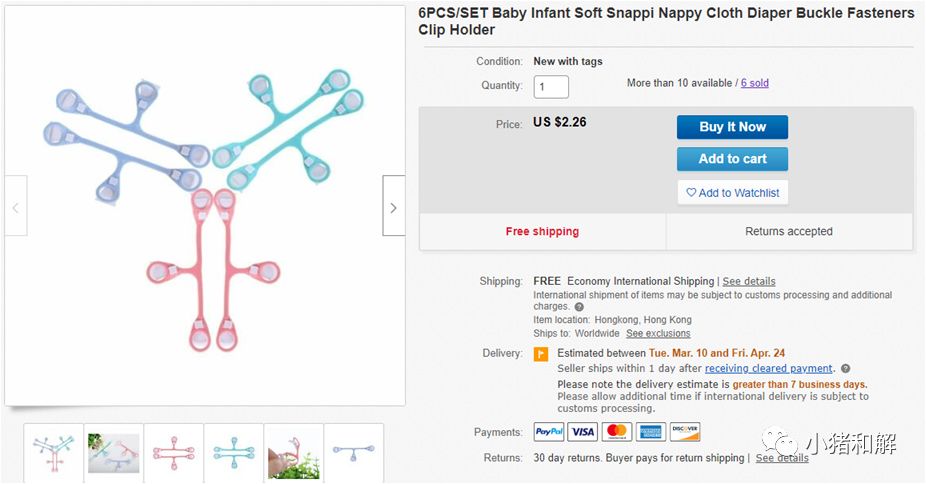Viewport: 926px width, 484px height.
Task: Click the American Express card icon
Action: point(651,432)
